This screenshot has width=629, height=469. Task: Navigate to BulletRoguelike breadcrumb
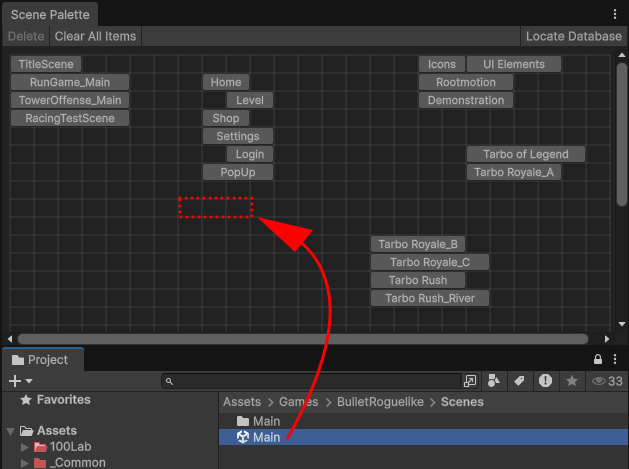380,402
